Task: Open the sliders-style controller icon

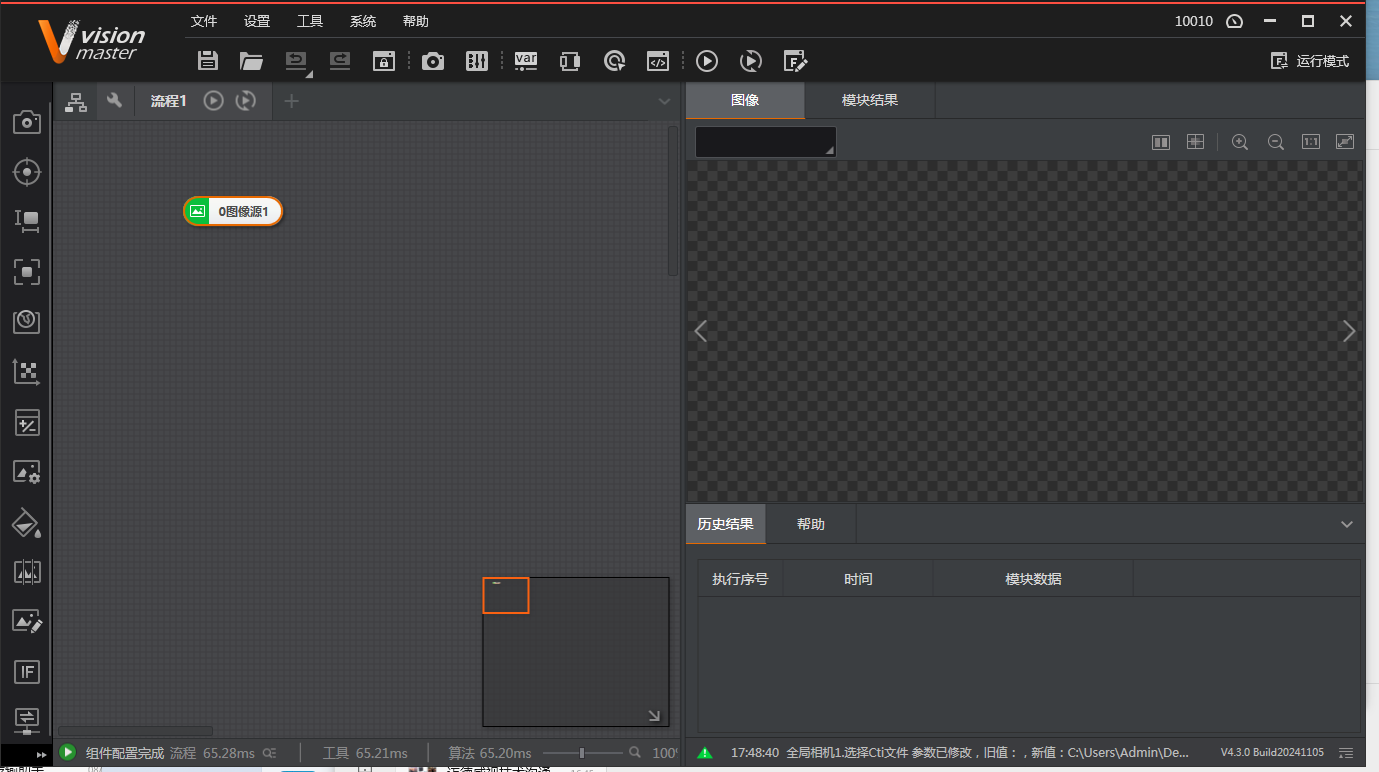Action: pyautogui.click(x=477, y=61)
